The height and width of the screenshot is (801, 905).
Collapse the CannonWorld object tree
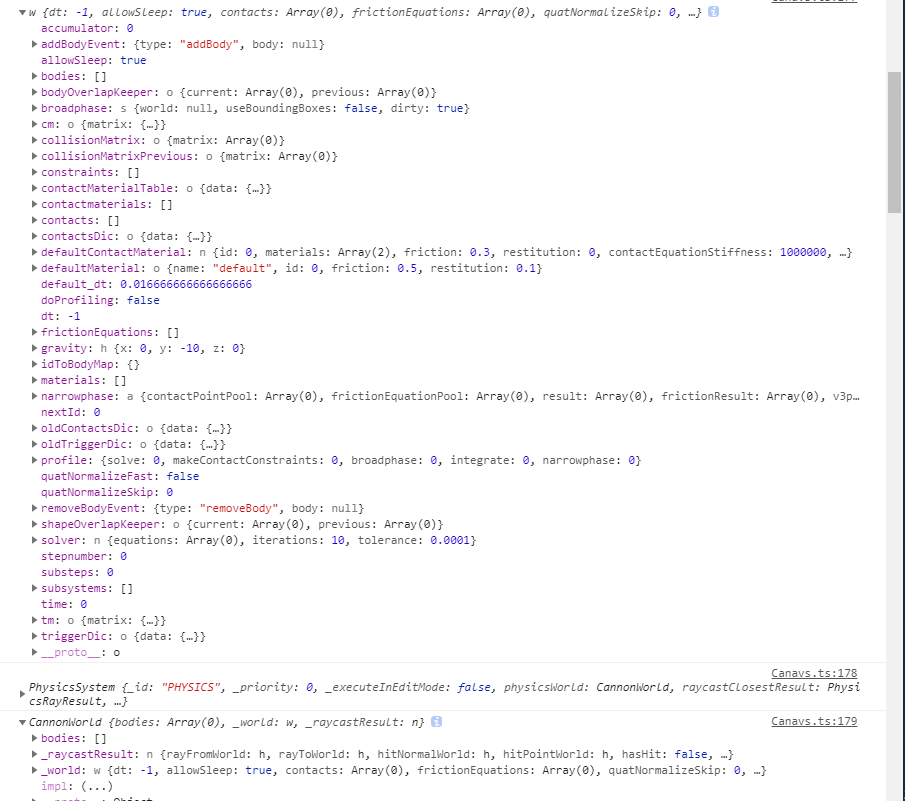[23, 723]
